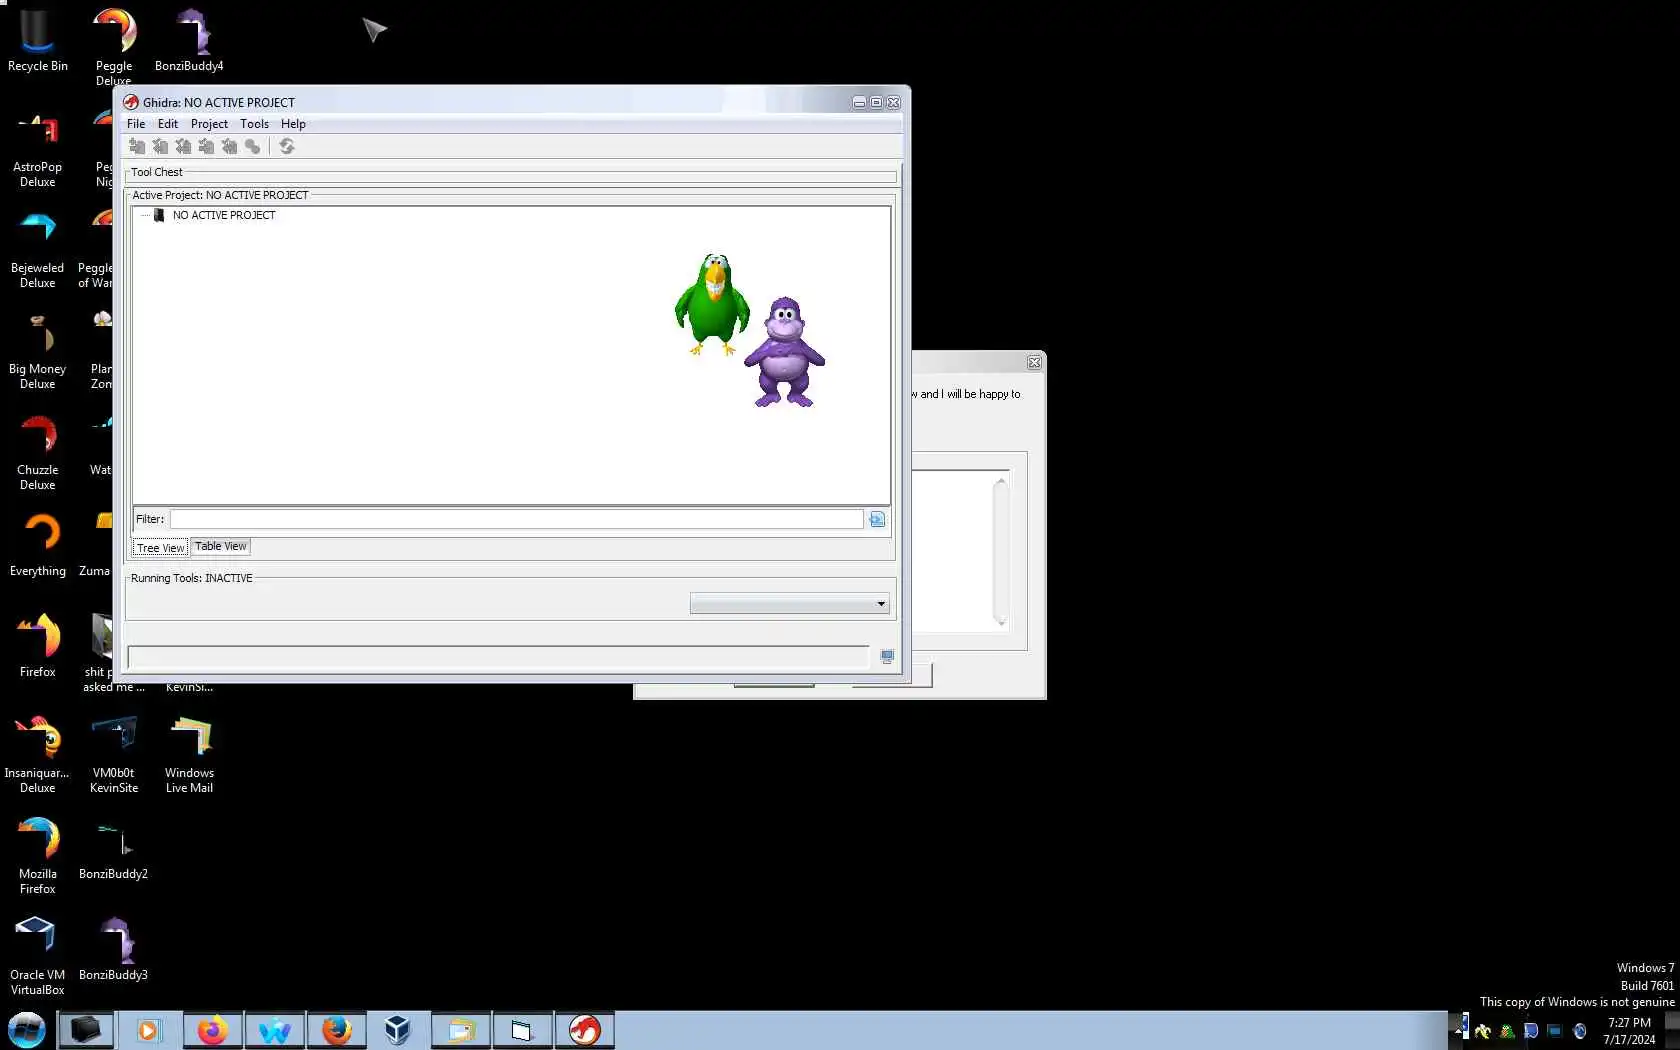Select the Insaniquarium Deluxe desktop icon
This screenshot has height=1050, width=1680.
(x=37, y=755)
